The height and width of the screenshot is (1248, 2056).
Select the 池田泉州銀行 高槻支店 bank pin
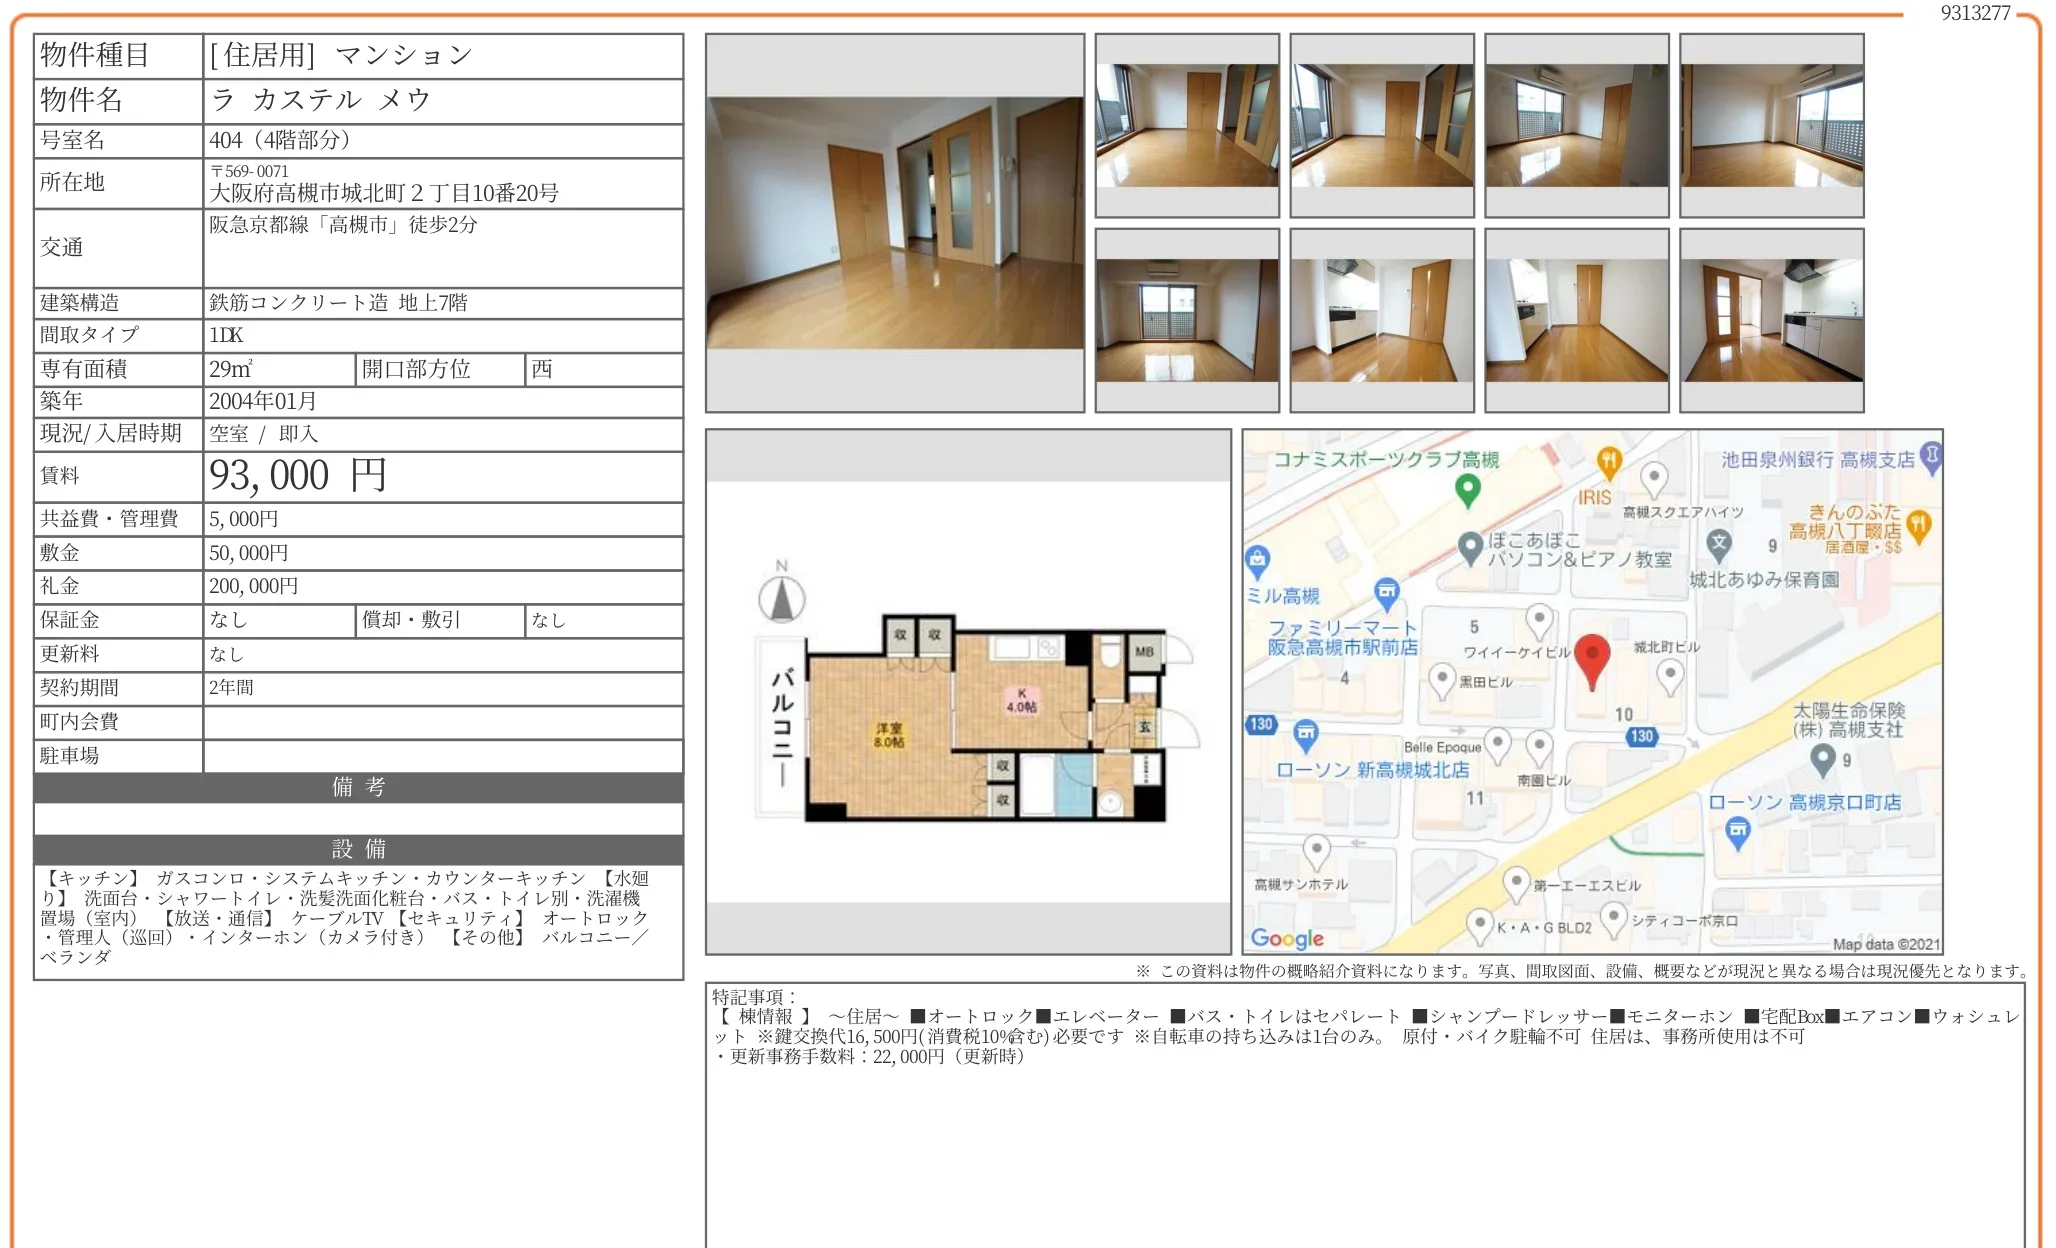point(1932,456)
